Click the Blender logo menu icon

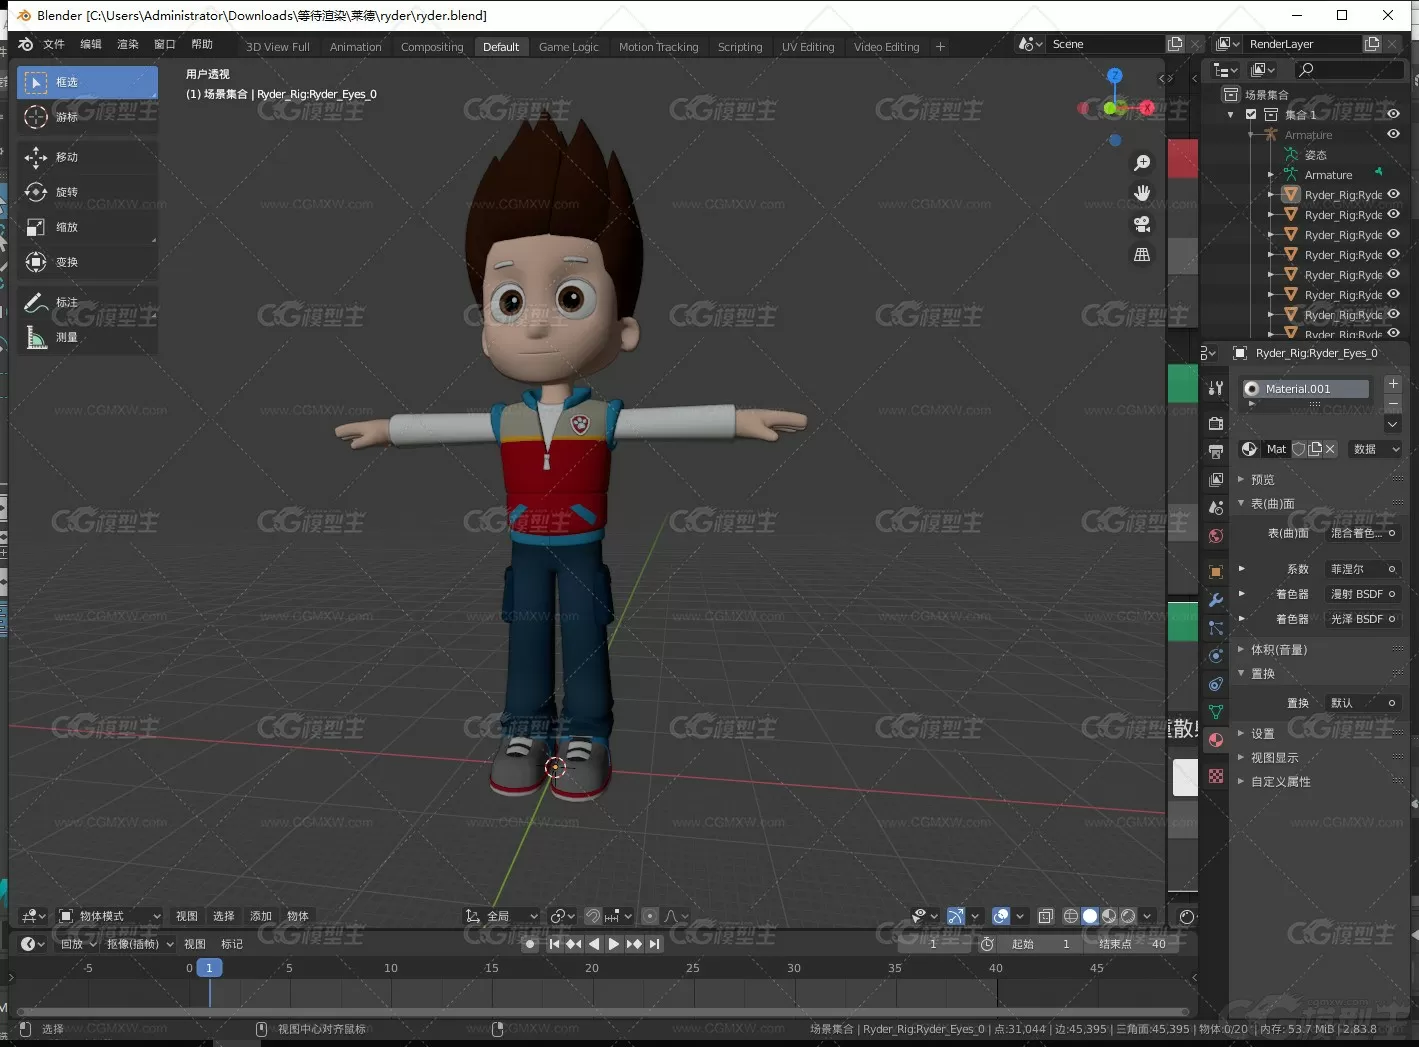26,45
